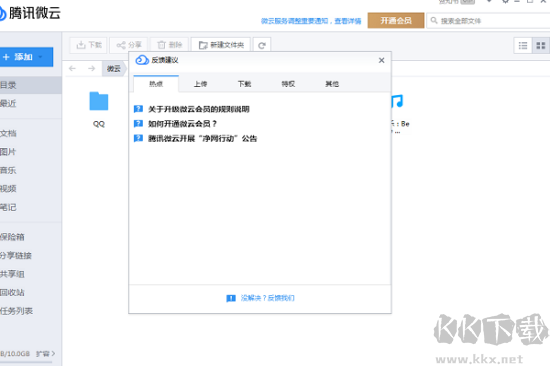Expand the 添加 dropdown arrow
This screenshot has height=366, width=550.
(x=41, y=57)
